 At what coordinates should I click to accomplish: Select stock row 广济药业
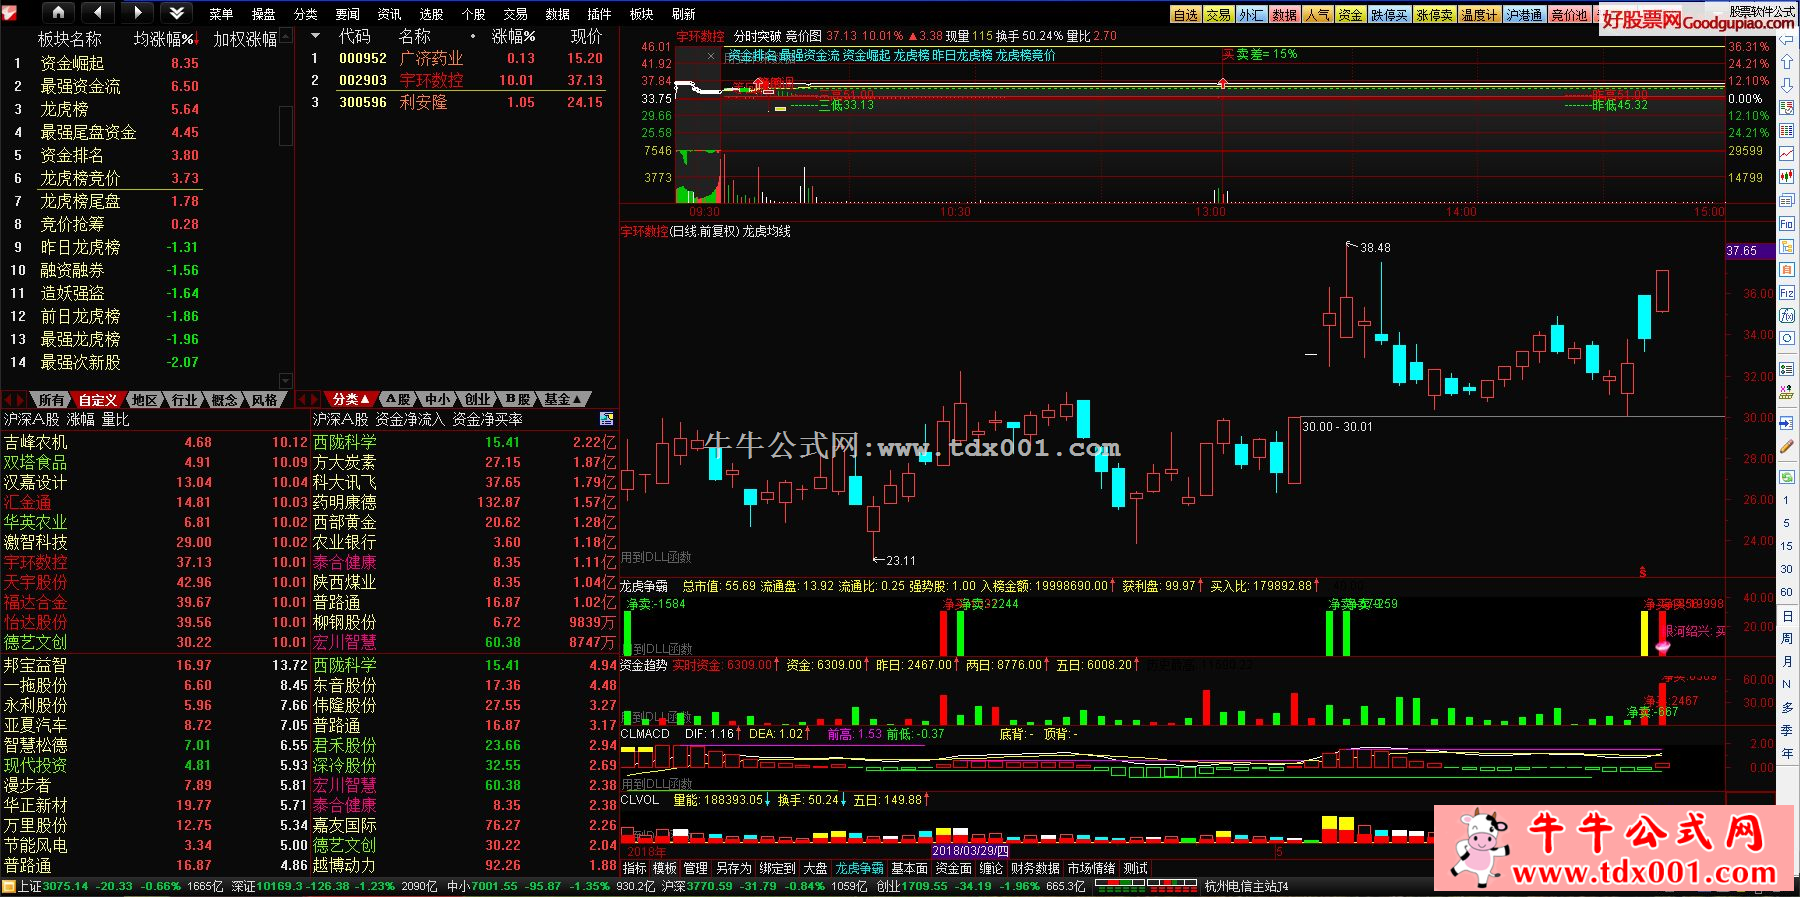tap(457, 58)
